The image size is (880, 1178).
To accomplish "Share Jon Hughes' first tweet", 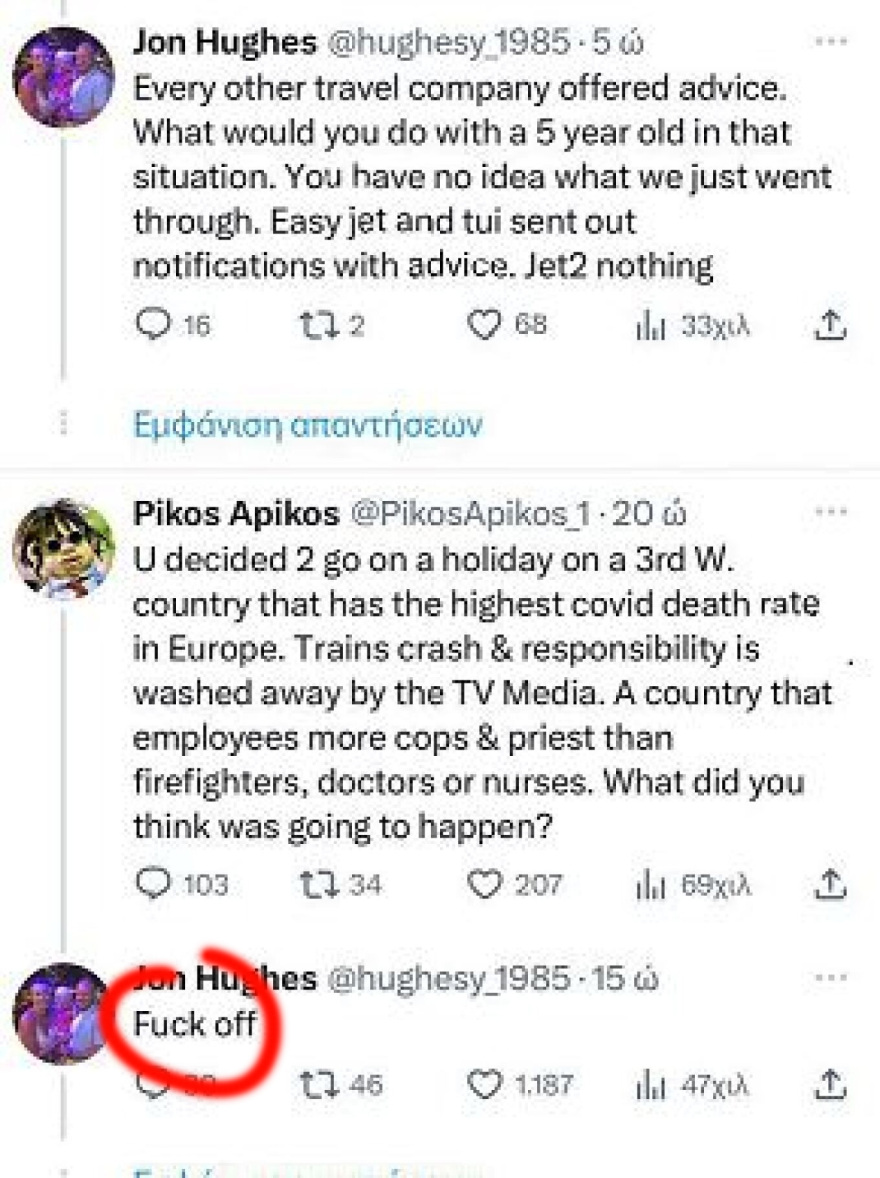I will (x=833, y=325).
